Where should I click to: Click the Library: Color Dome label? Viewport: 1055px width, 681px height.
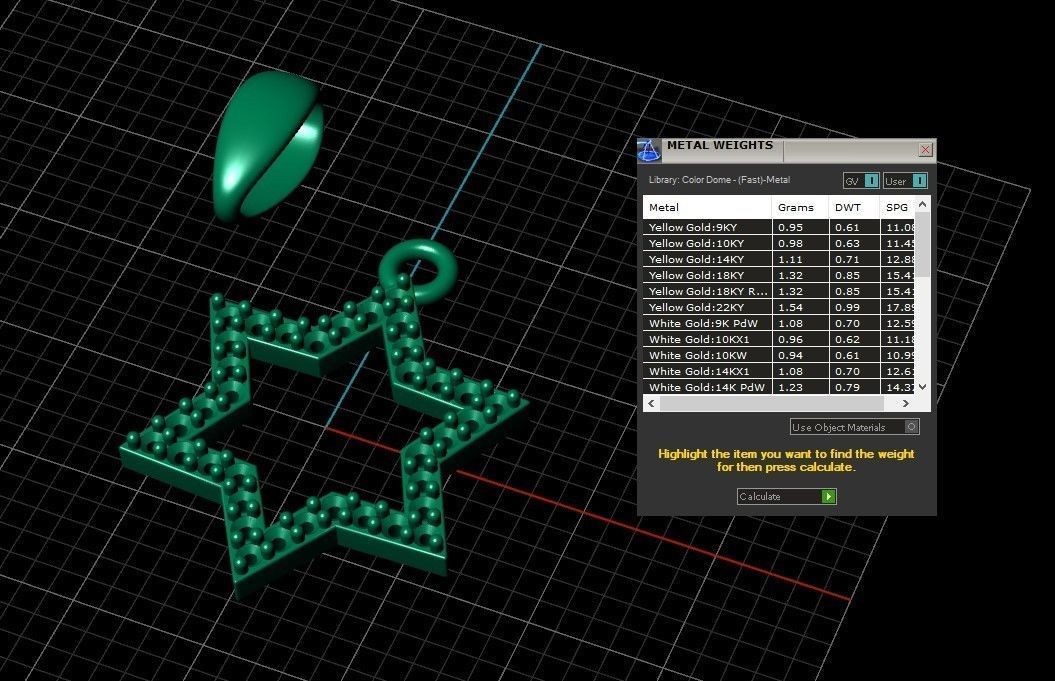[719, 180]
